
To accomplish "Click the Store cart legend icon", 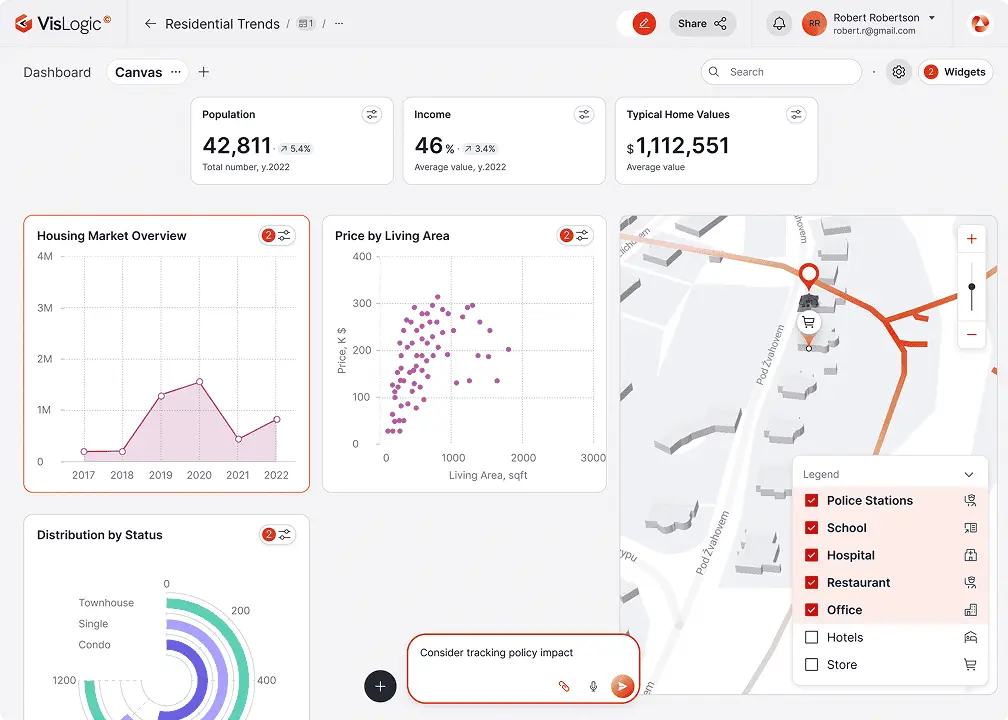I will [x=971, y=665].
